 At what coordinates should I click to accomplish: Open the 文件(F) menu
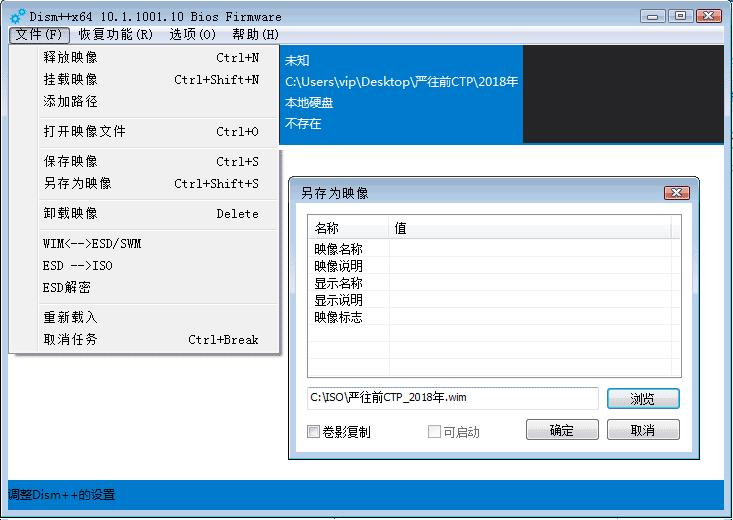pos(39,35)
